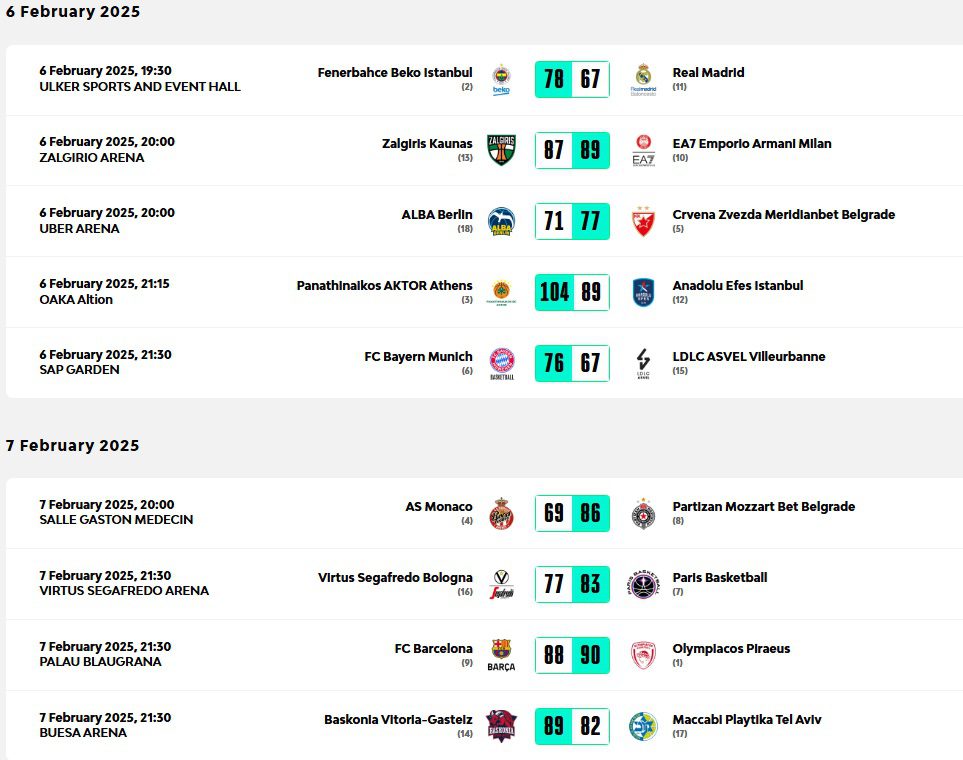Click the Maccabi Playtika Tel Aviv logo
The height and width of the screenshot is (760, 963).
point(644,726)
